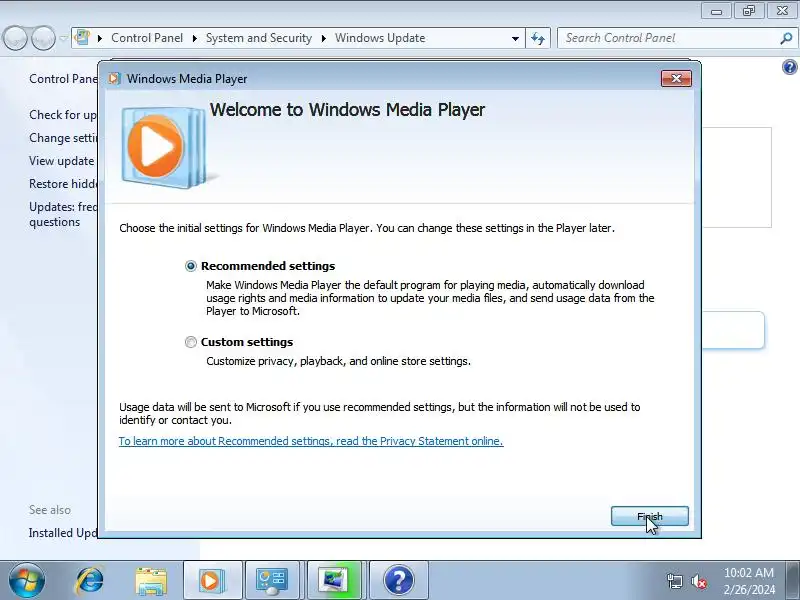800x600 pixels.
Task: Close the Windows Media Player dialog
Action: pyautogui.click(x=676, y=79)
